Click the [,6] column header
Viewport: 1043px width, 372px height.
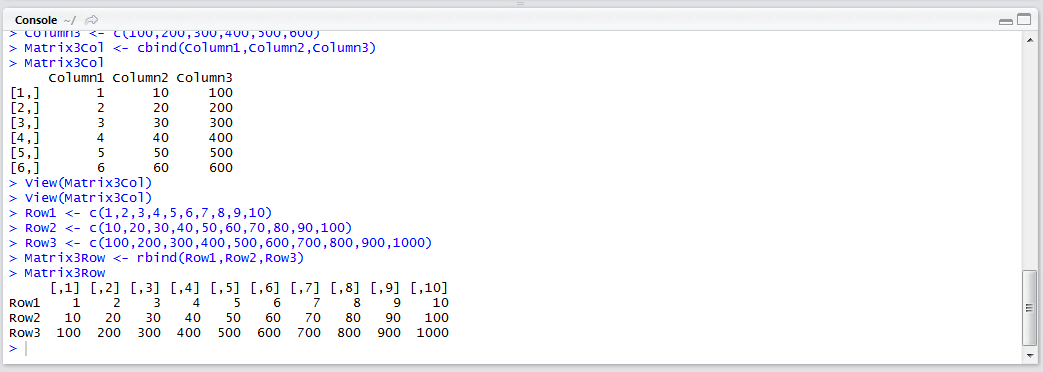[x=265, y=288]
